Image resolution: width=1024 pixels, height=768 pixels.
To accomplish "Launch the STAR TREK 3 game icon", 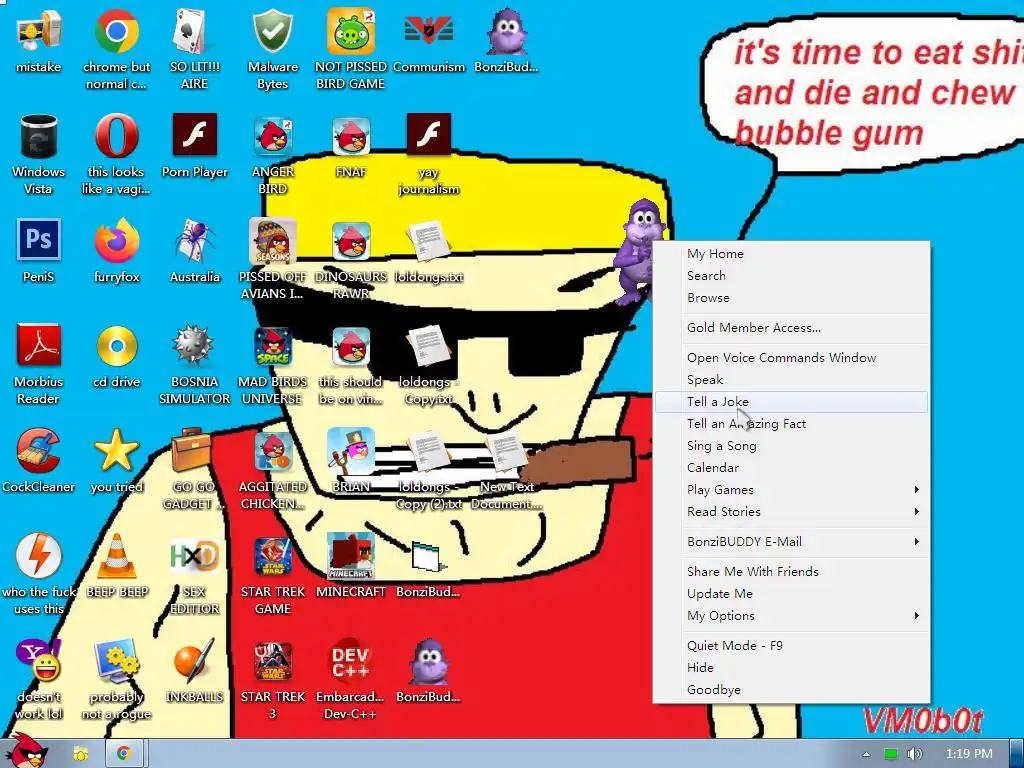I will (273, 661).
